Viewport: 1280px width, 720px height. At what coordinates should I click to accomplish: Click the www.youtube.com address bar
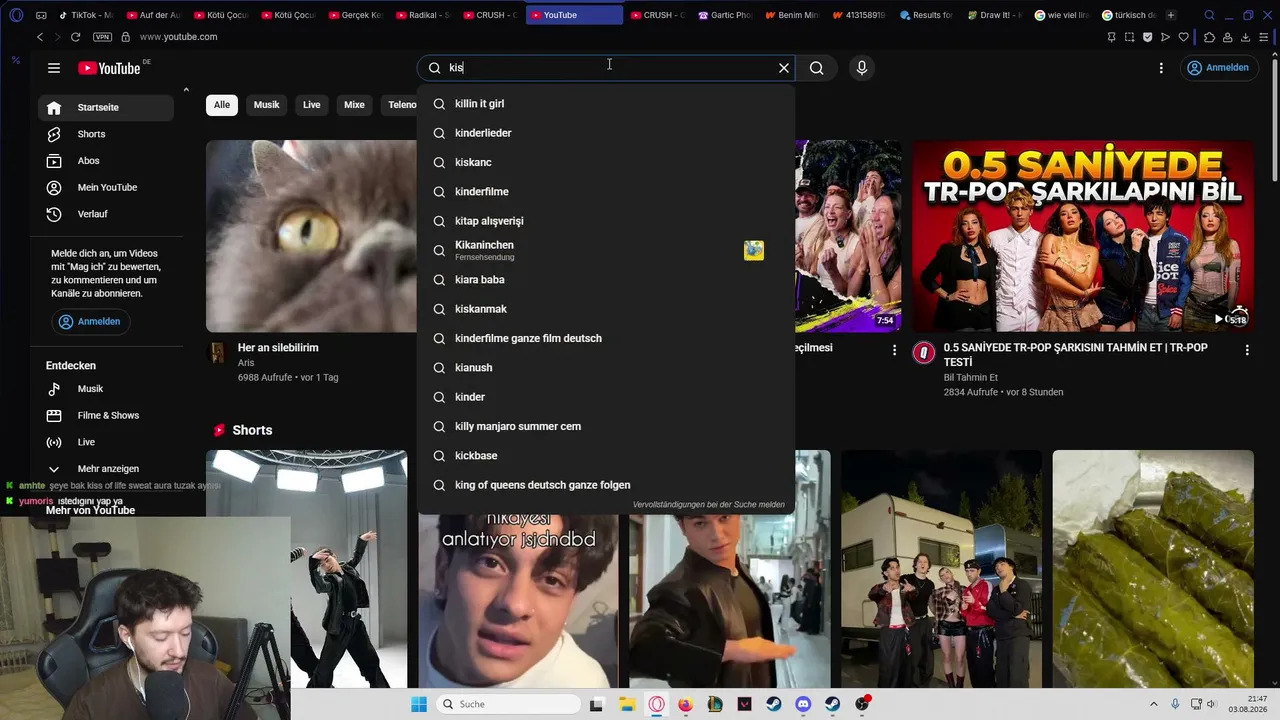pos(179,37)
